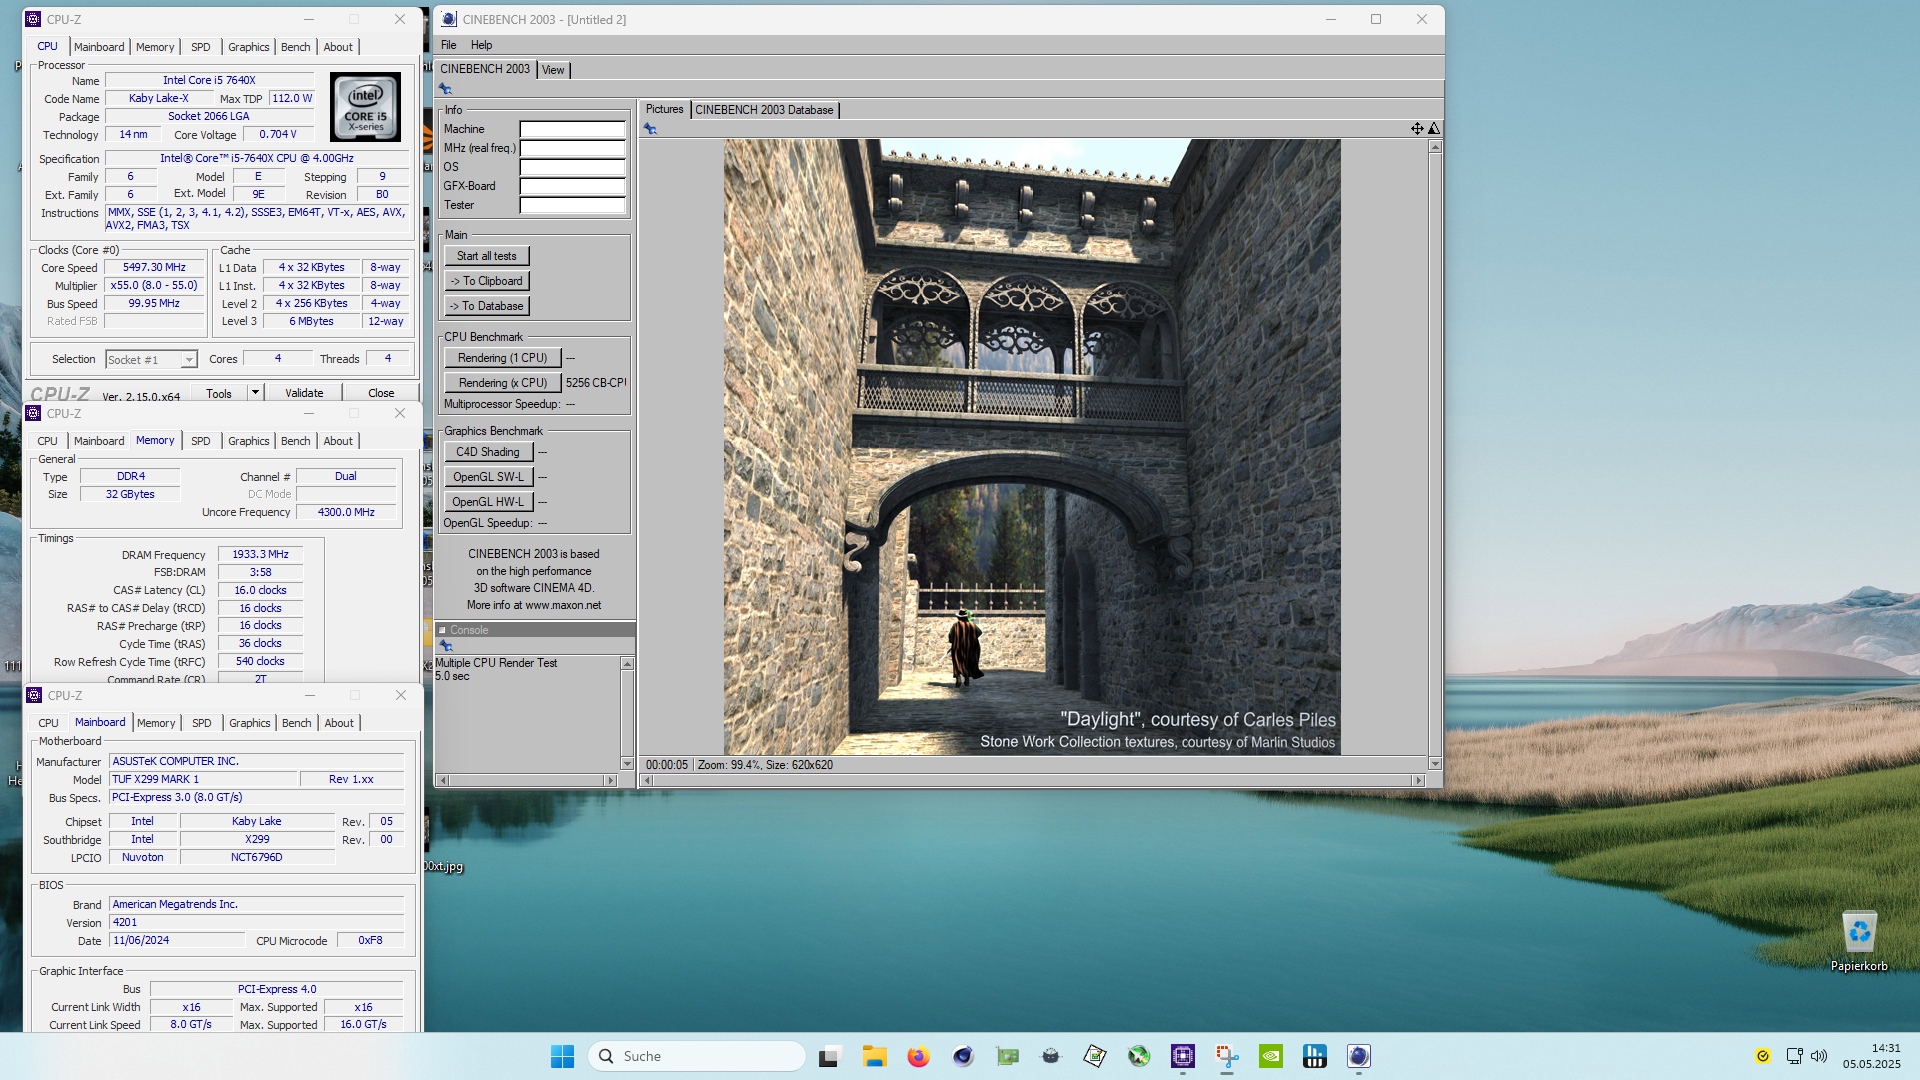The height and width of the screenshot is (1080, 1920).
Task: Open the Help menu in CINEBENCH
Action: click(x=481, y=45)
